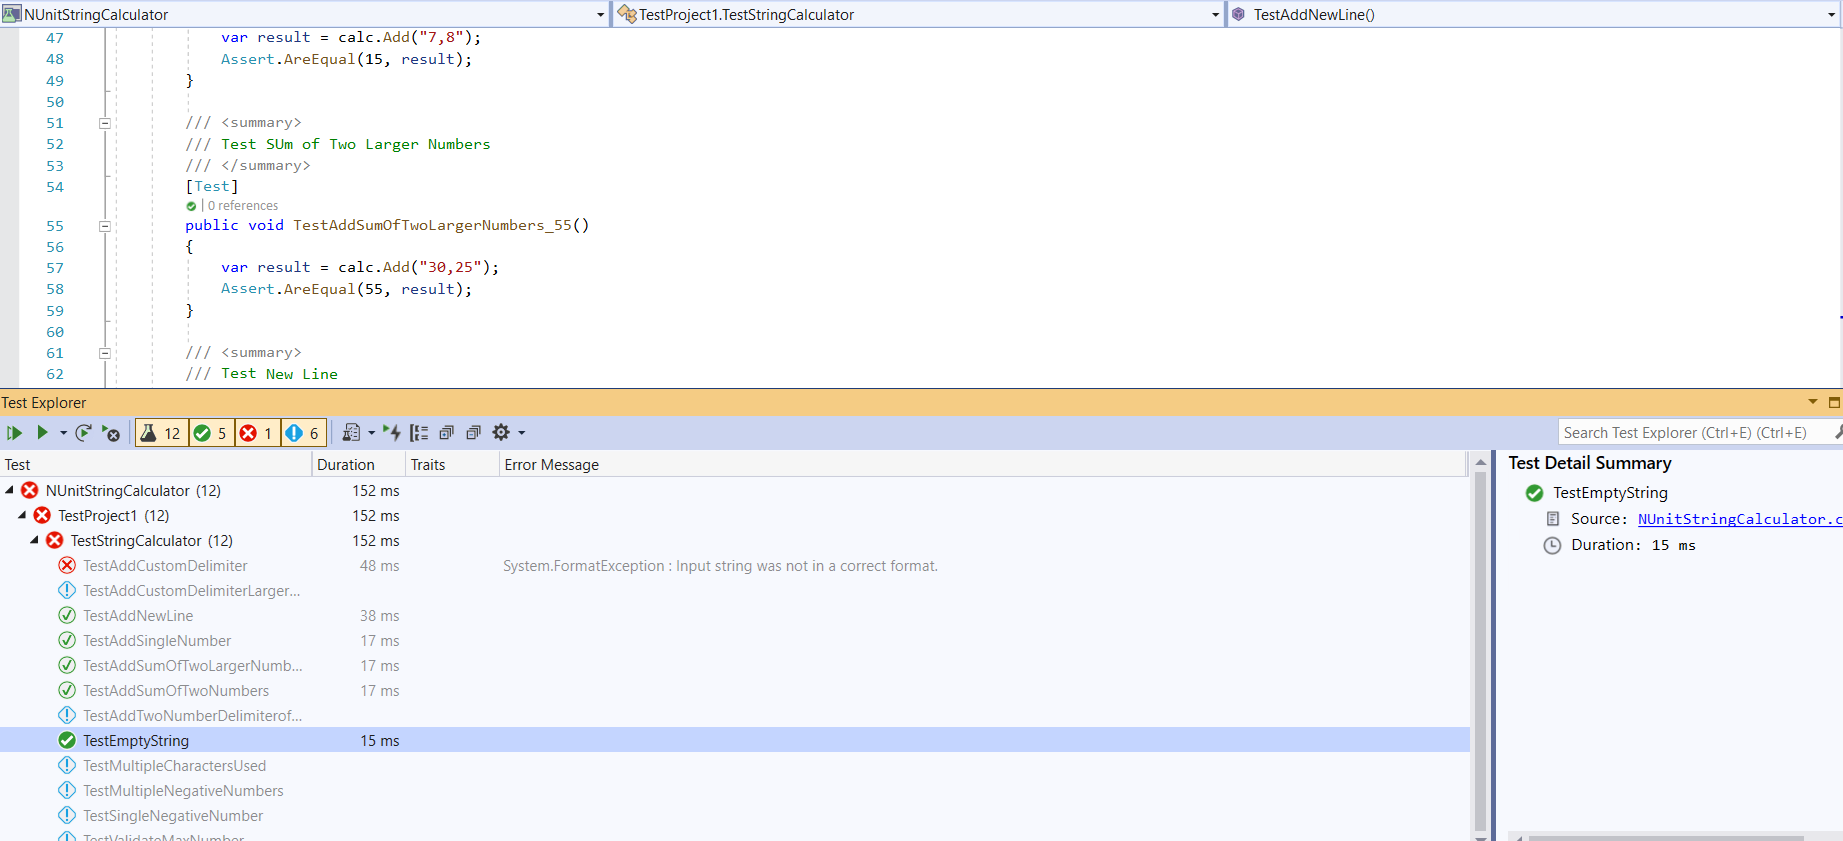This screenshot has height=841, width=1843.
Task: Sort by the Error Message column header
Action: click(982, 465)
